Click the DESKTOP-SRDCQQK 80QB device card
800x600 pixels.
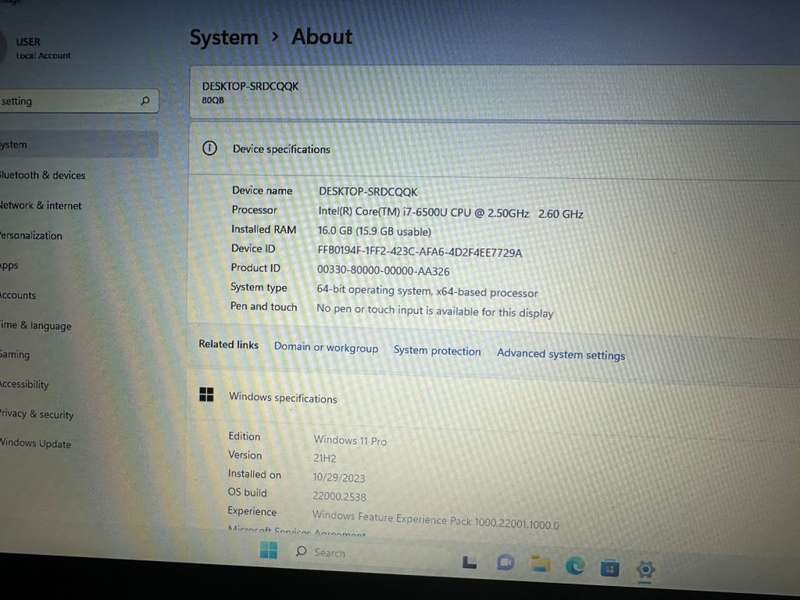(495, 93)
